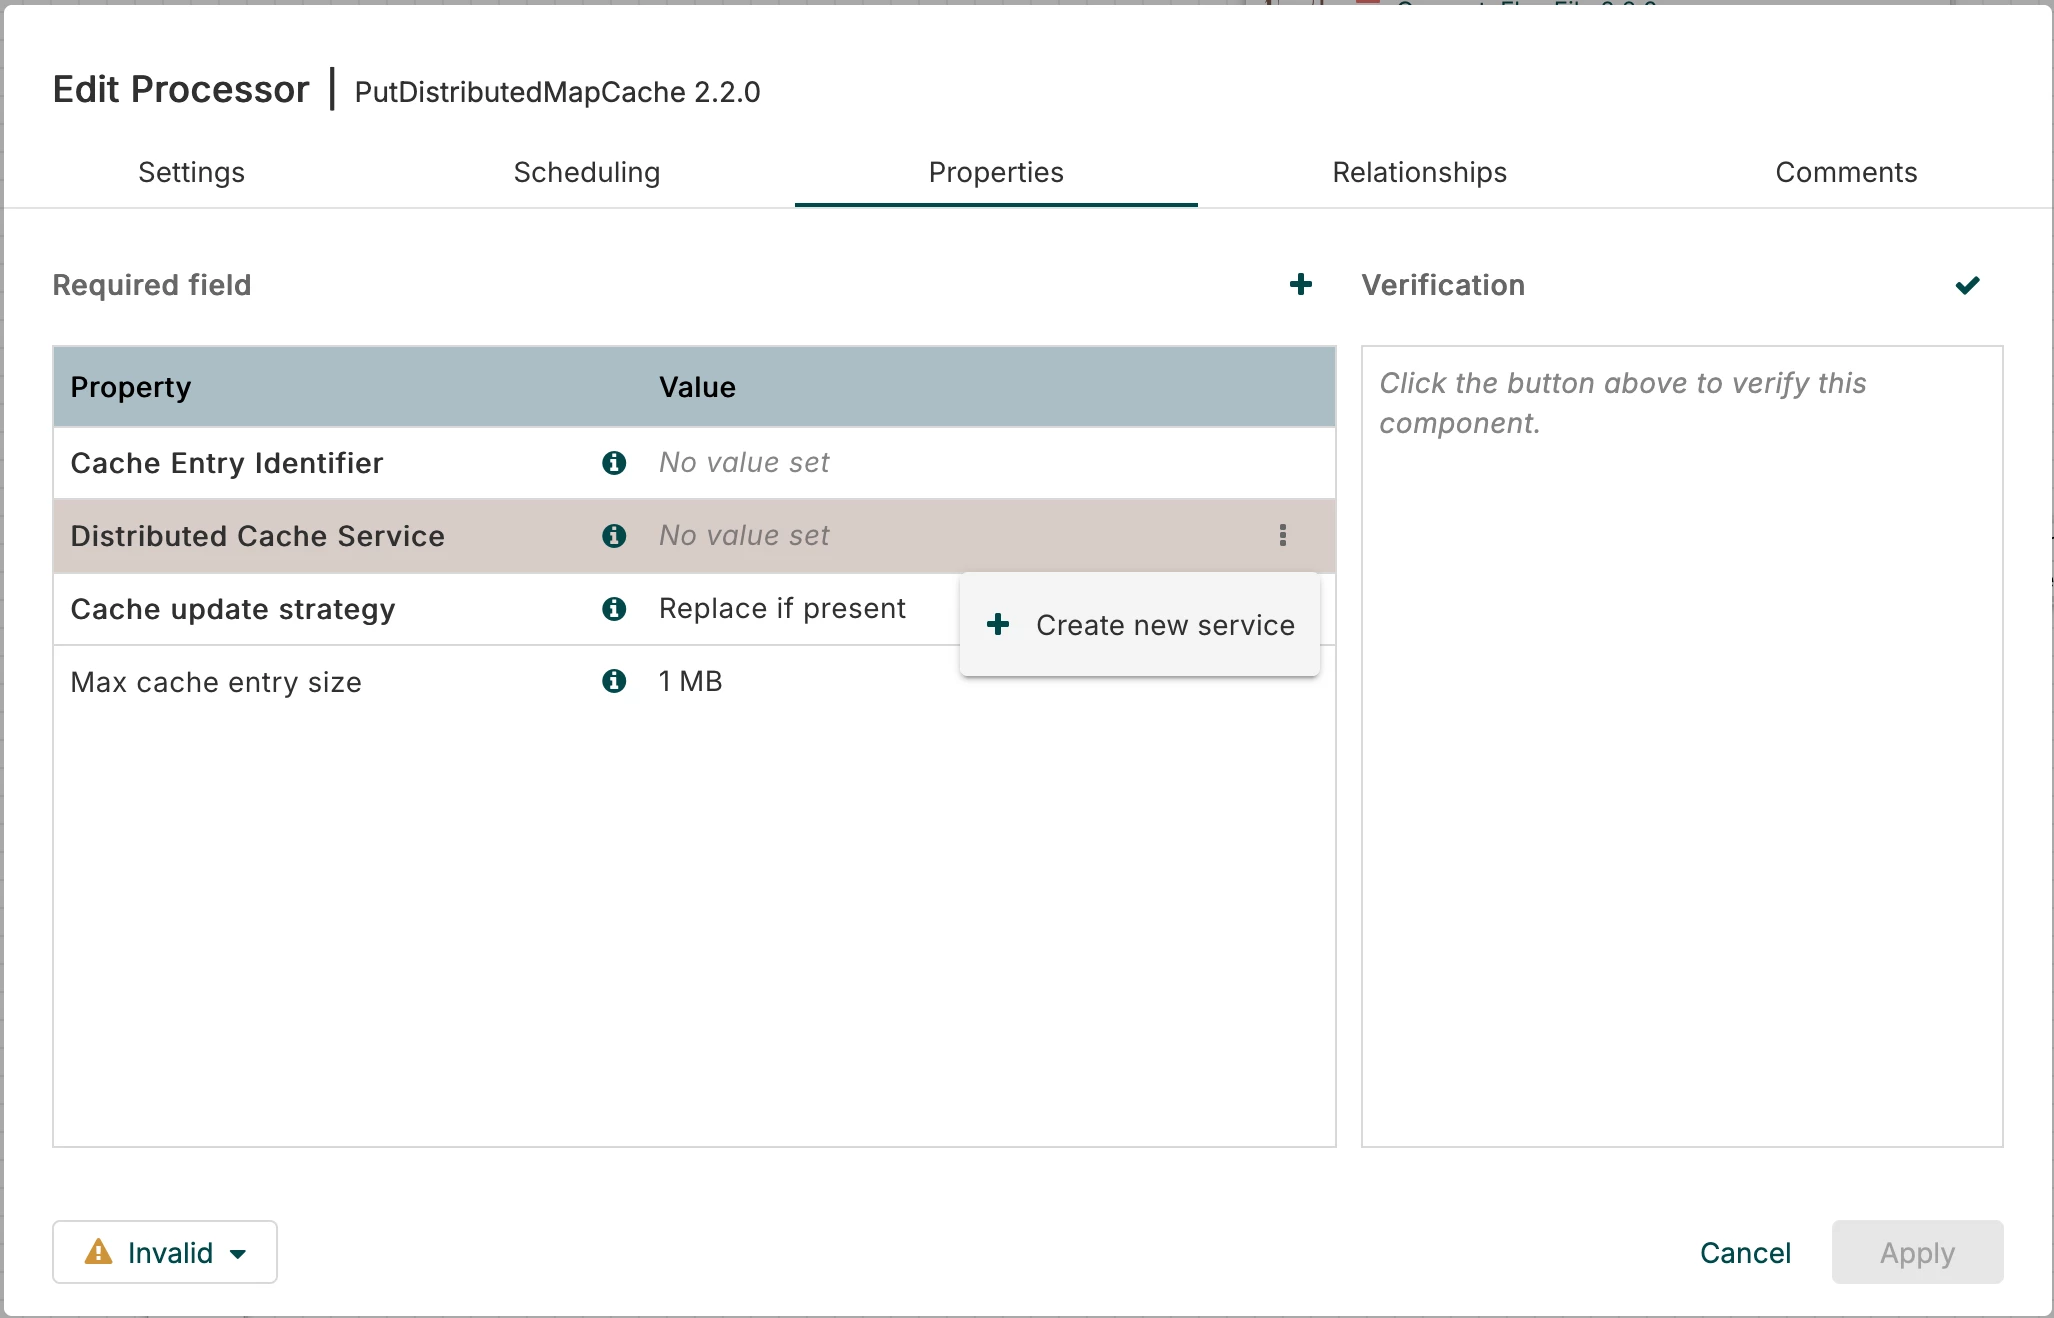Show info icon for Max cache entry size

click(614, 682)
